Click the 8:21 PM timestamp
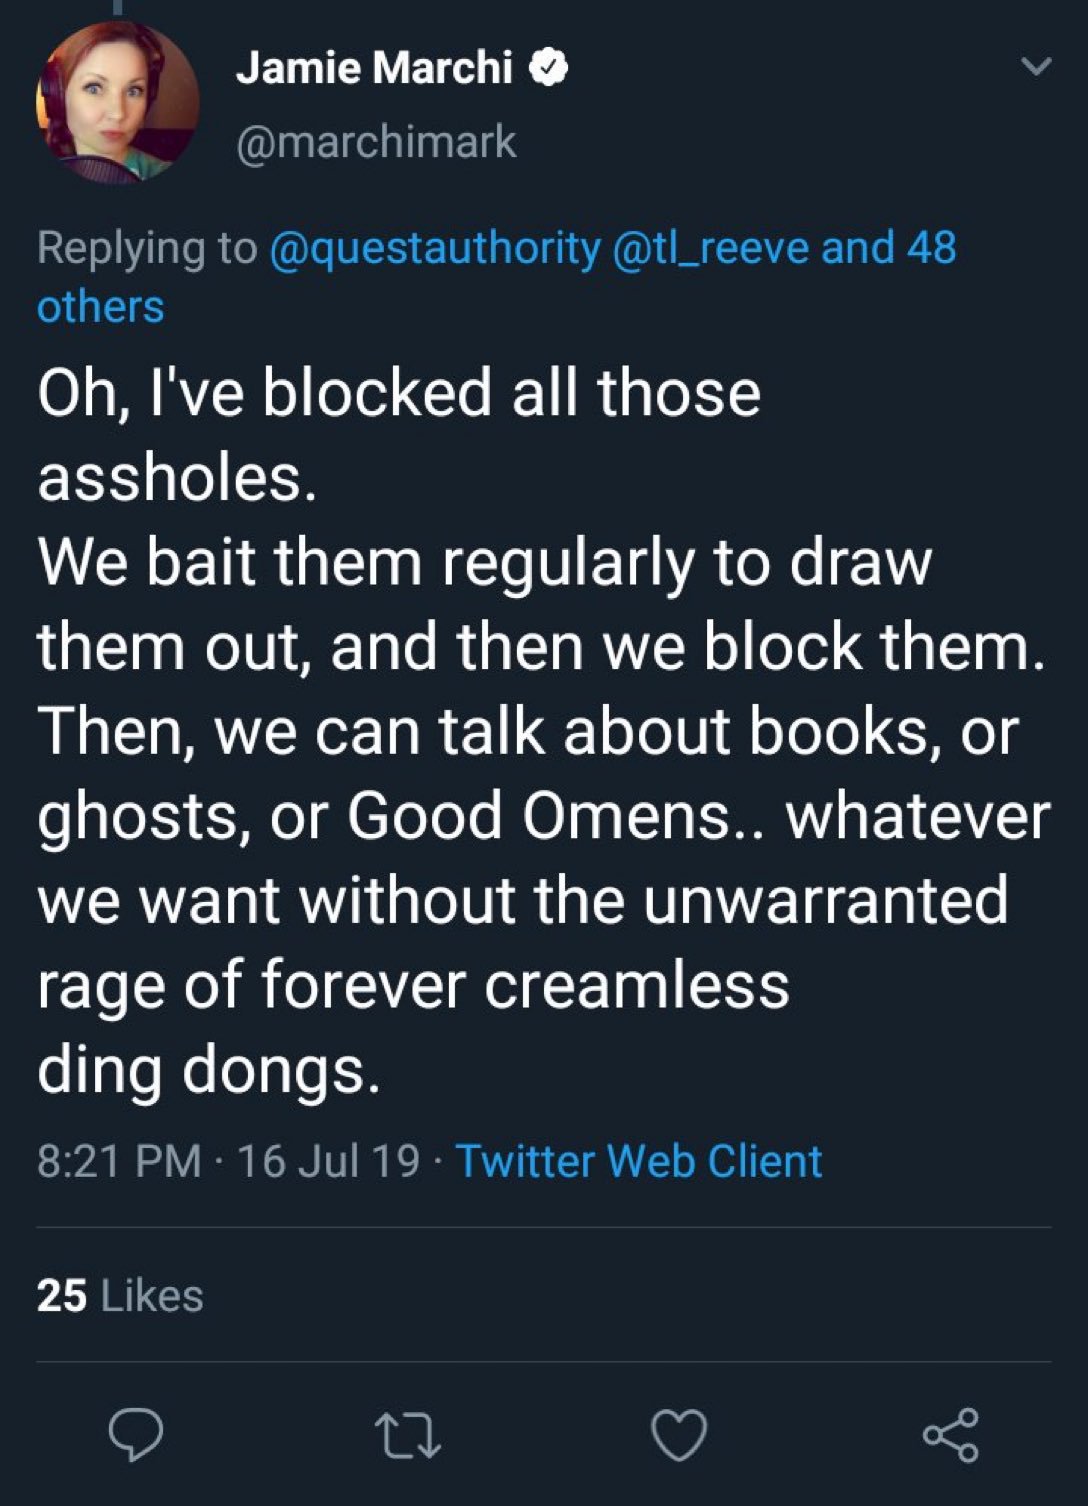This screenshot has height=1506, width=1088. (x=119, y=1161)
